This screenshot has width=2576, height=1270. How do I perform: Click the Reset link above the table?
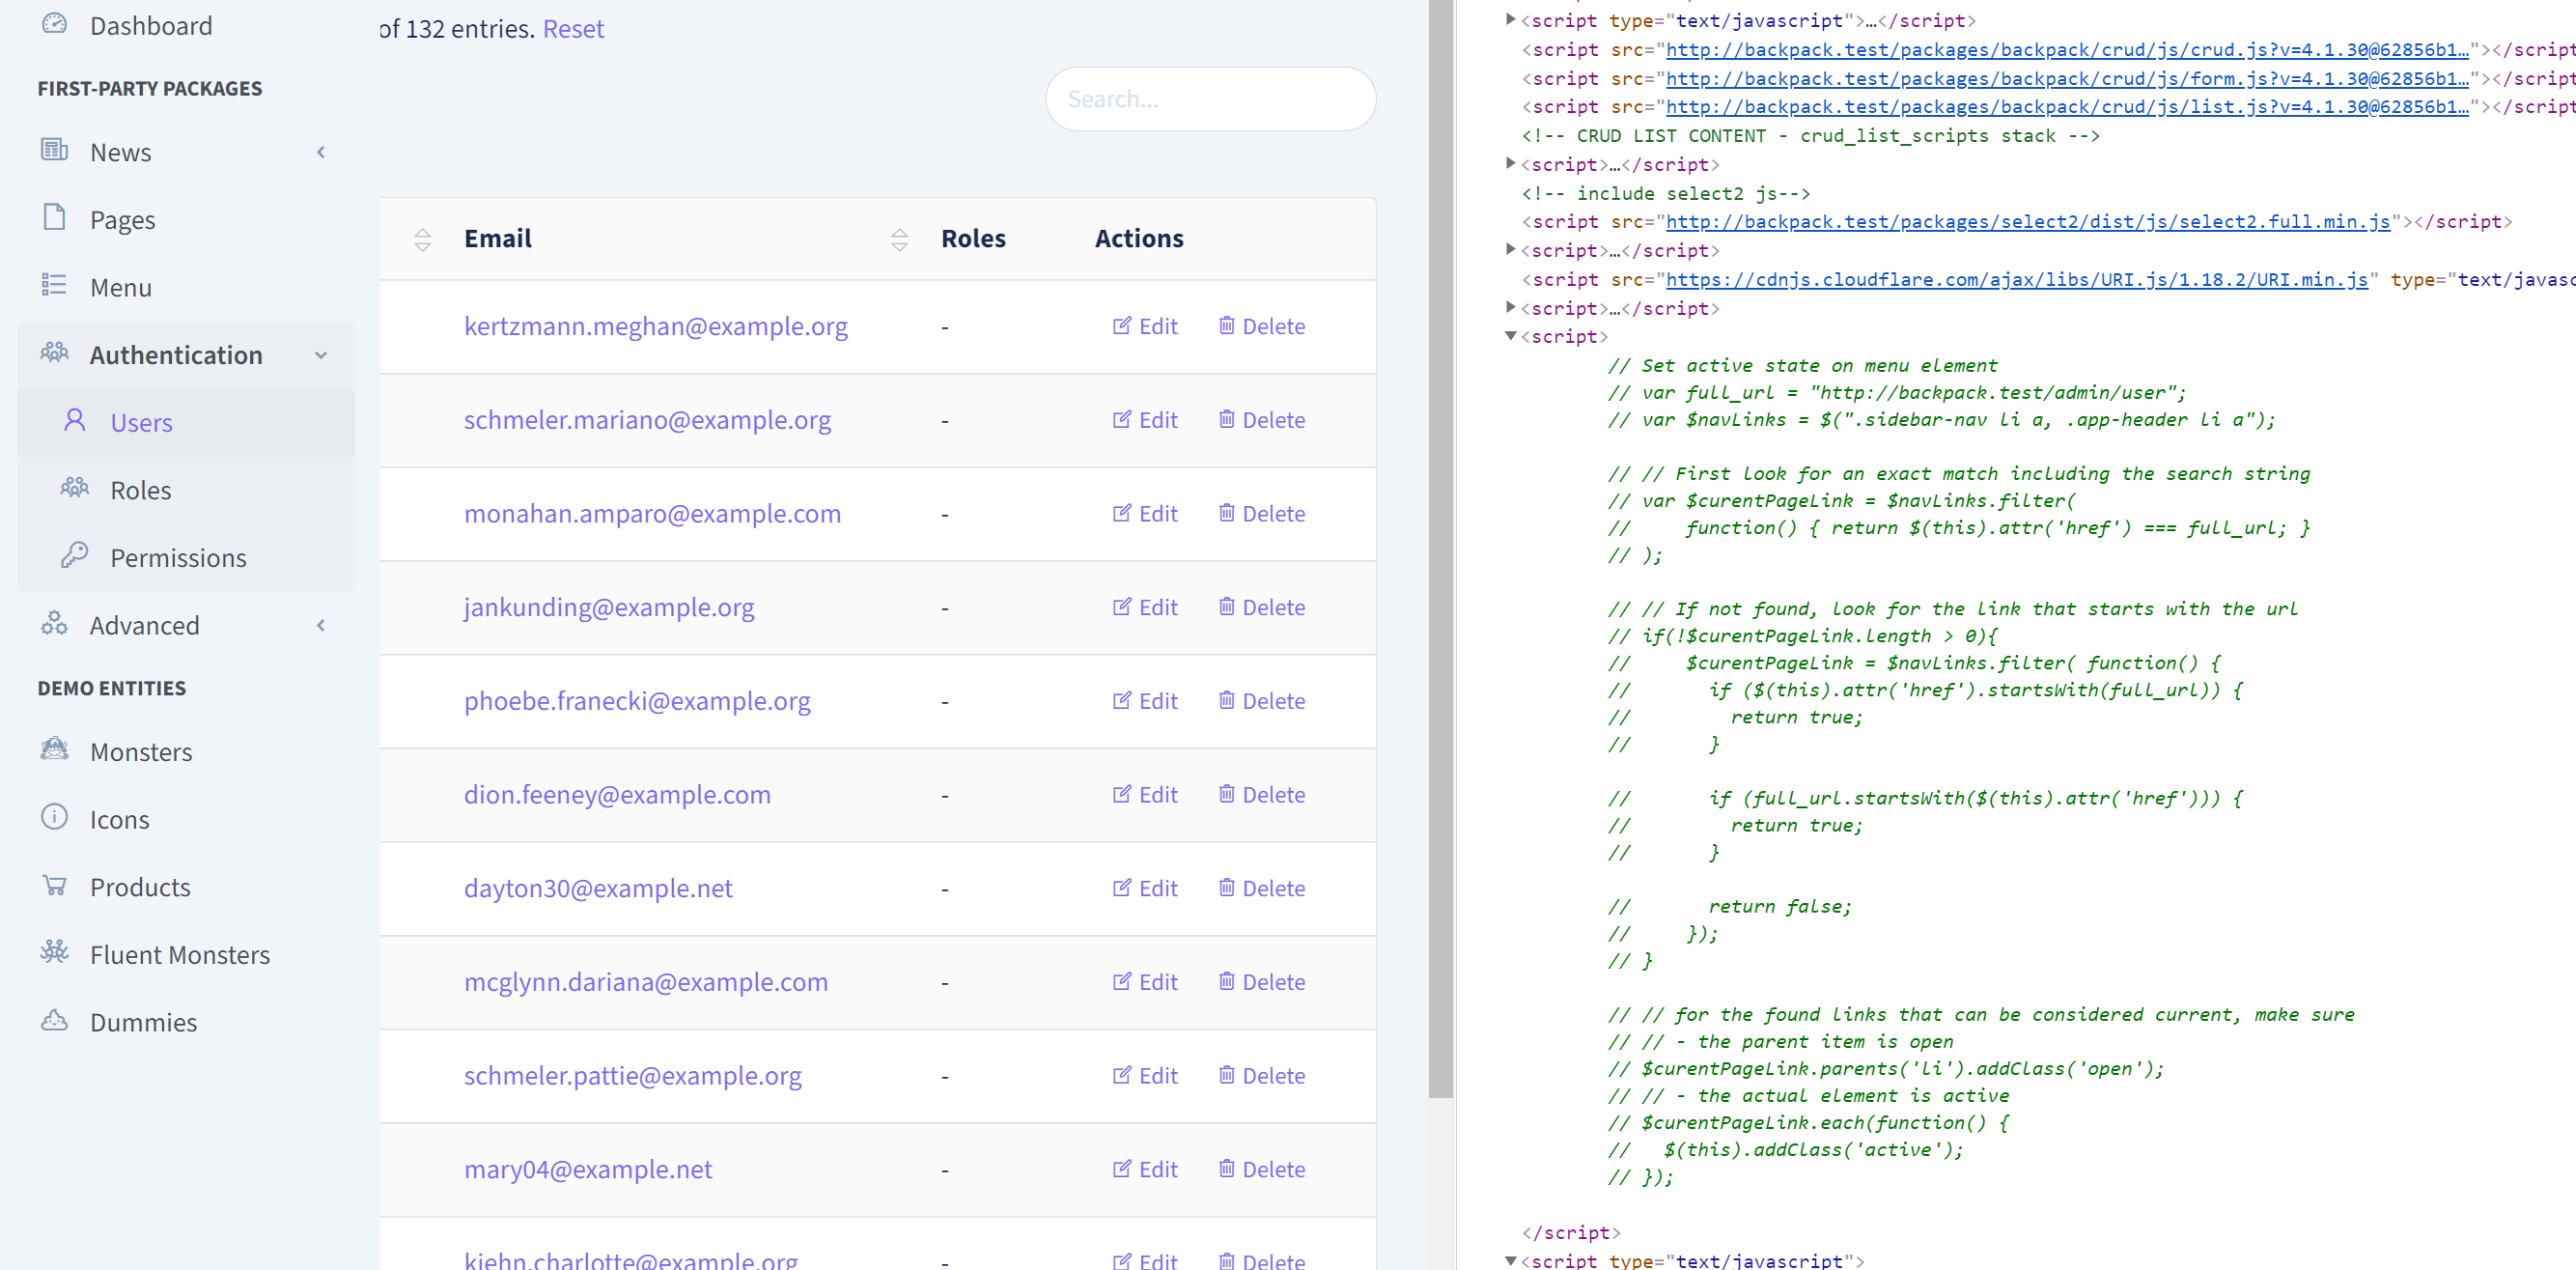click(573, 28)
